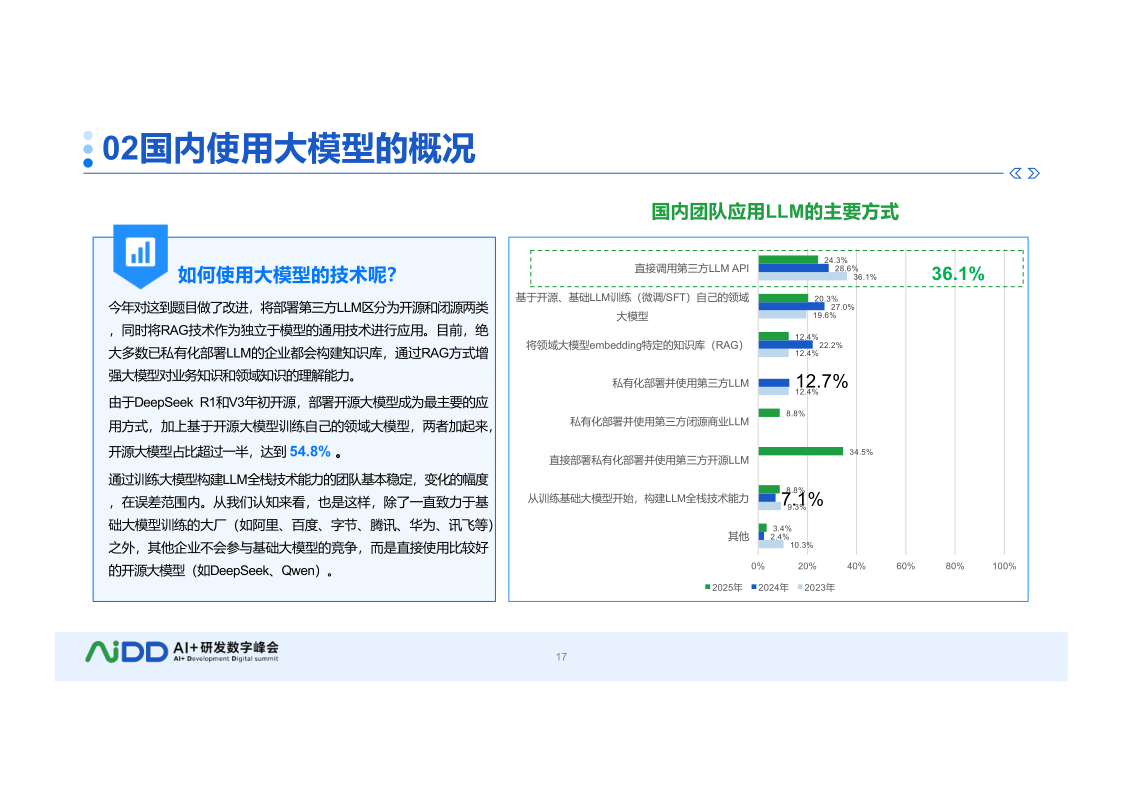Click the paragraph starting 由于DeepSeek R1和V3年初开源
Screen dimensions: 1123x794
pos(300,427)
